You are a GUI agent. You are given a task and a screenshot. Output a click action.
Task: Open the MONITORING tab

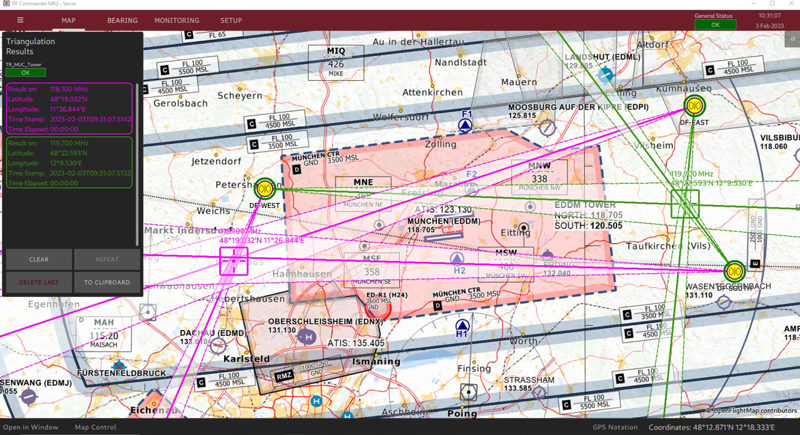(x=177, y=20)
